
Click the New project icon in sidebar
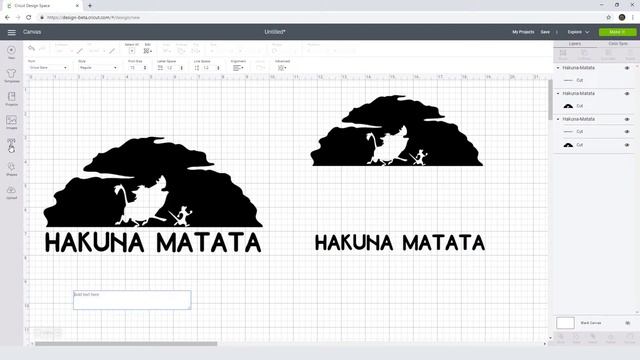pos(11,52)
